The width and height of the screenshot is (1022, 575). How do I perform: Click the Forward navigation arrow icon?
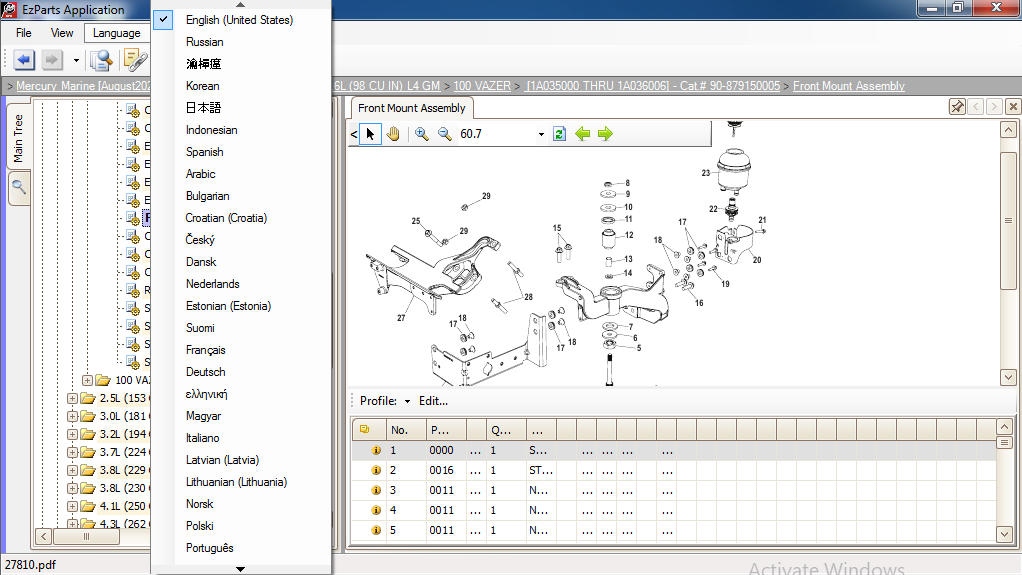click(51, 61)
